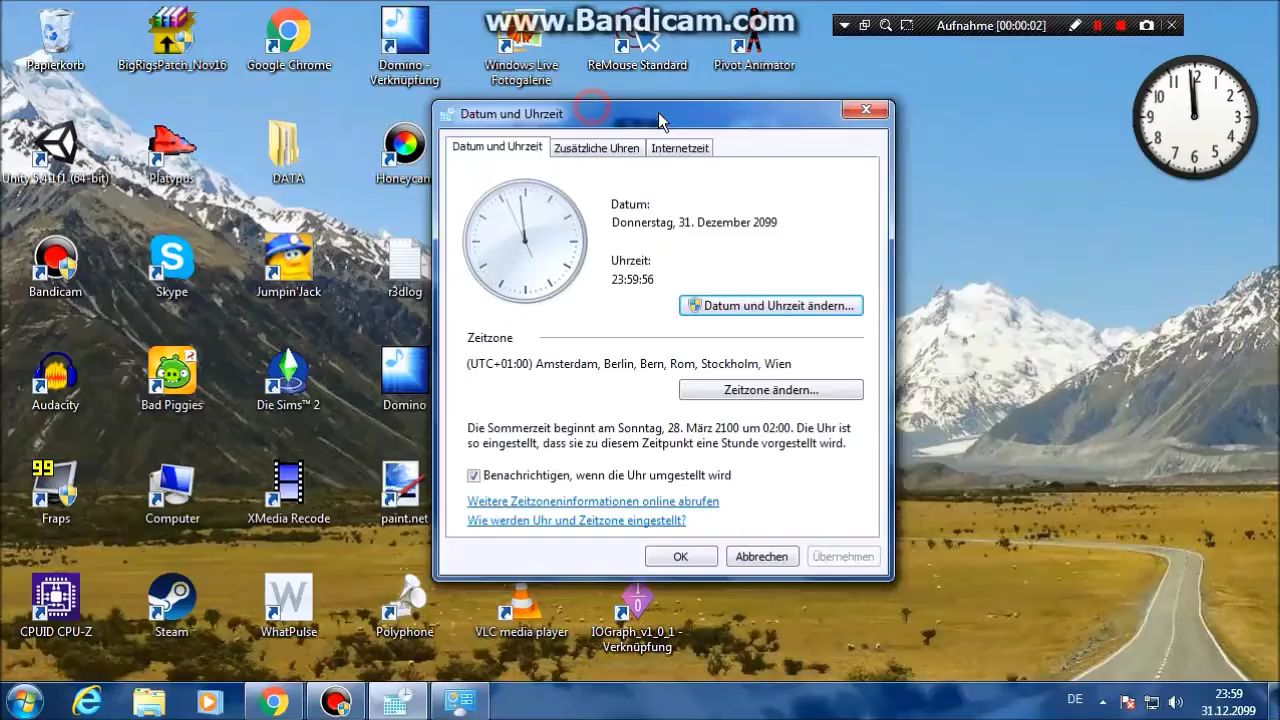Click the VLC media player desktop icon
Image resolution: width=1280 pixels, height=720 pixels.
[x=521, y=605]
